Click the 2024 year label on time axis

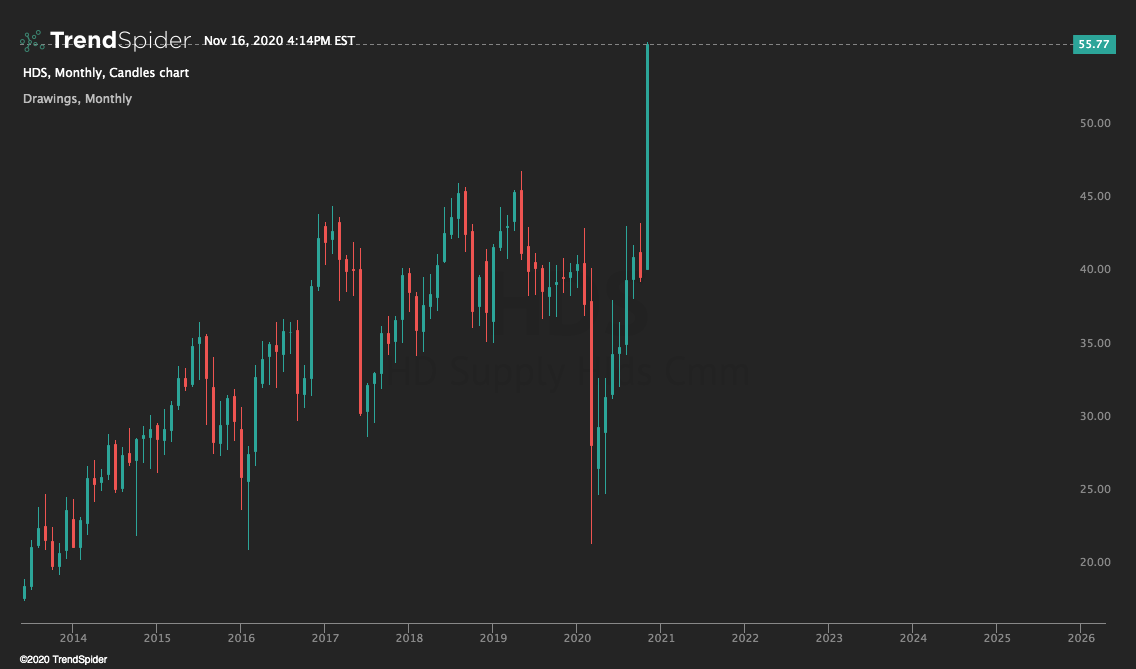point(914,638)
